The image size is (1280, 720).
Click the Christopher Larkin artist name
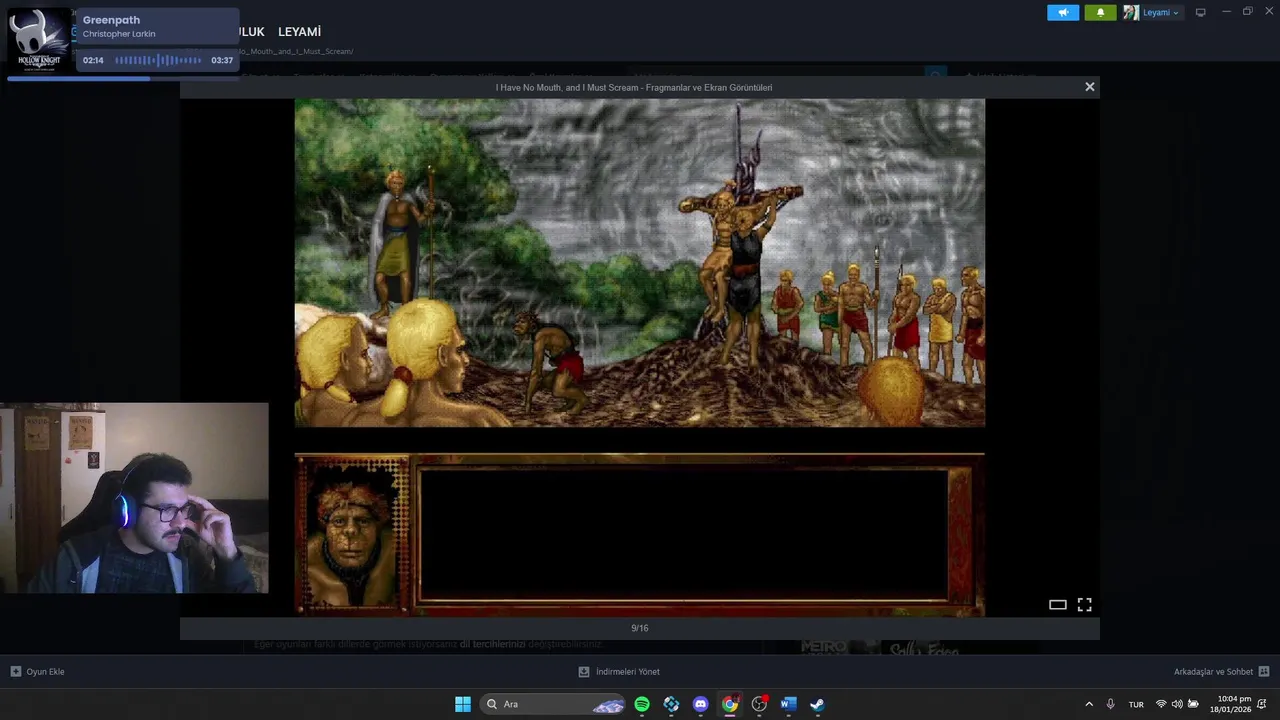coord(119,34)
